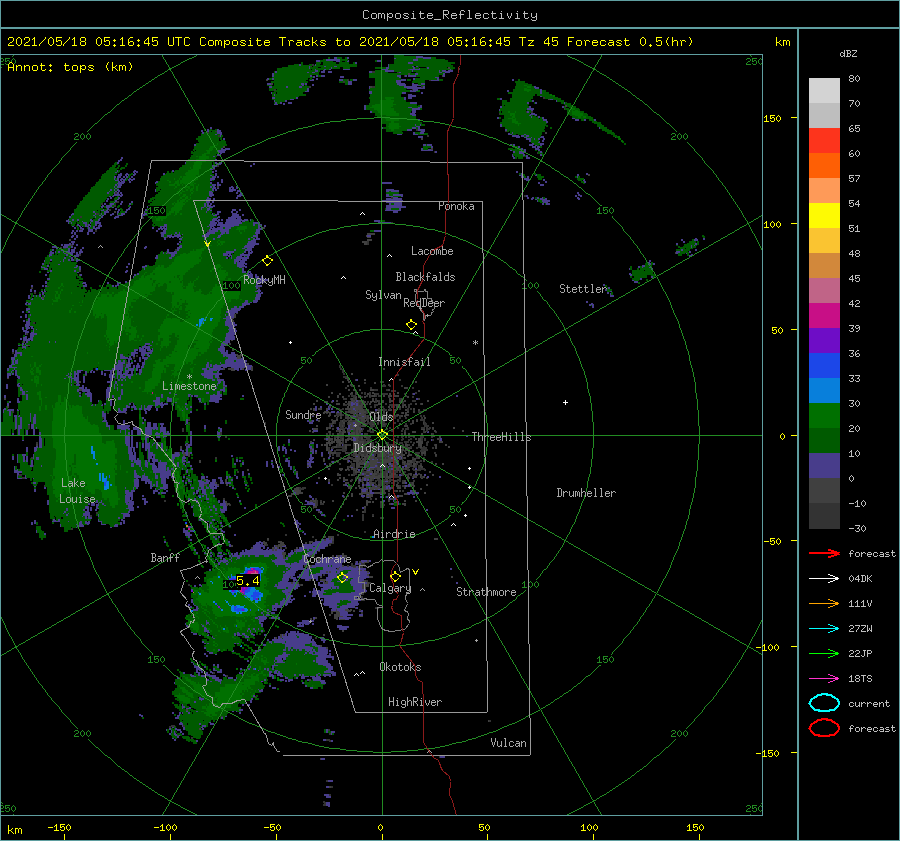Select the red forecast ellipse legend icon
The height and width of the screenshot is (841, 900).
(x=824, y=728)
